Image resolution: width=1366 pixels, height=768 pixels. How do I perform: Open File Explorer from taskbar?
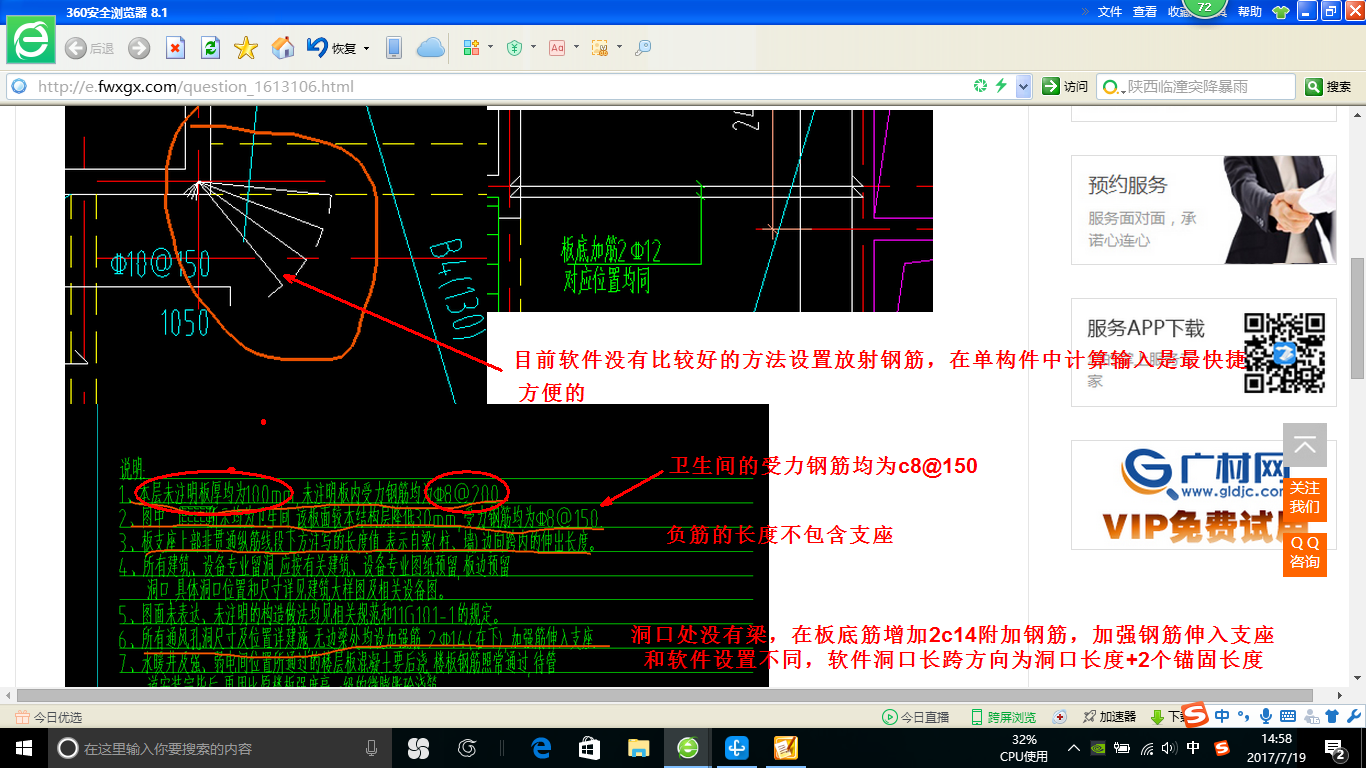click(638, 748)
